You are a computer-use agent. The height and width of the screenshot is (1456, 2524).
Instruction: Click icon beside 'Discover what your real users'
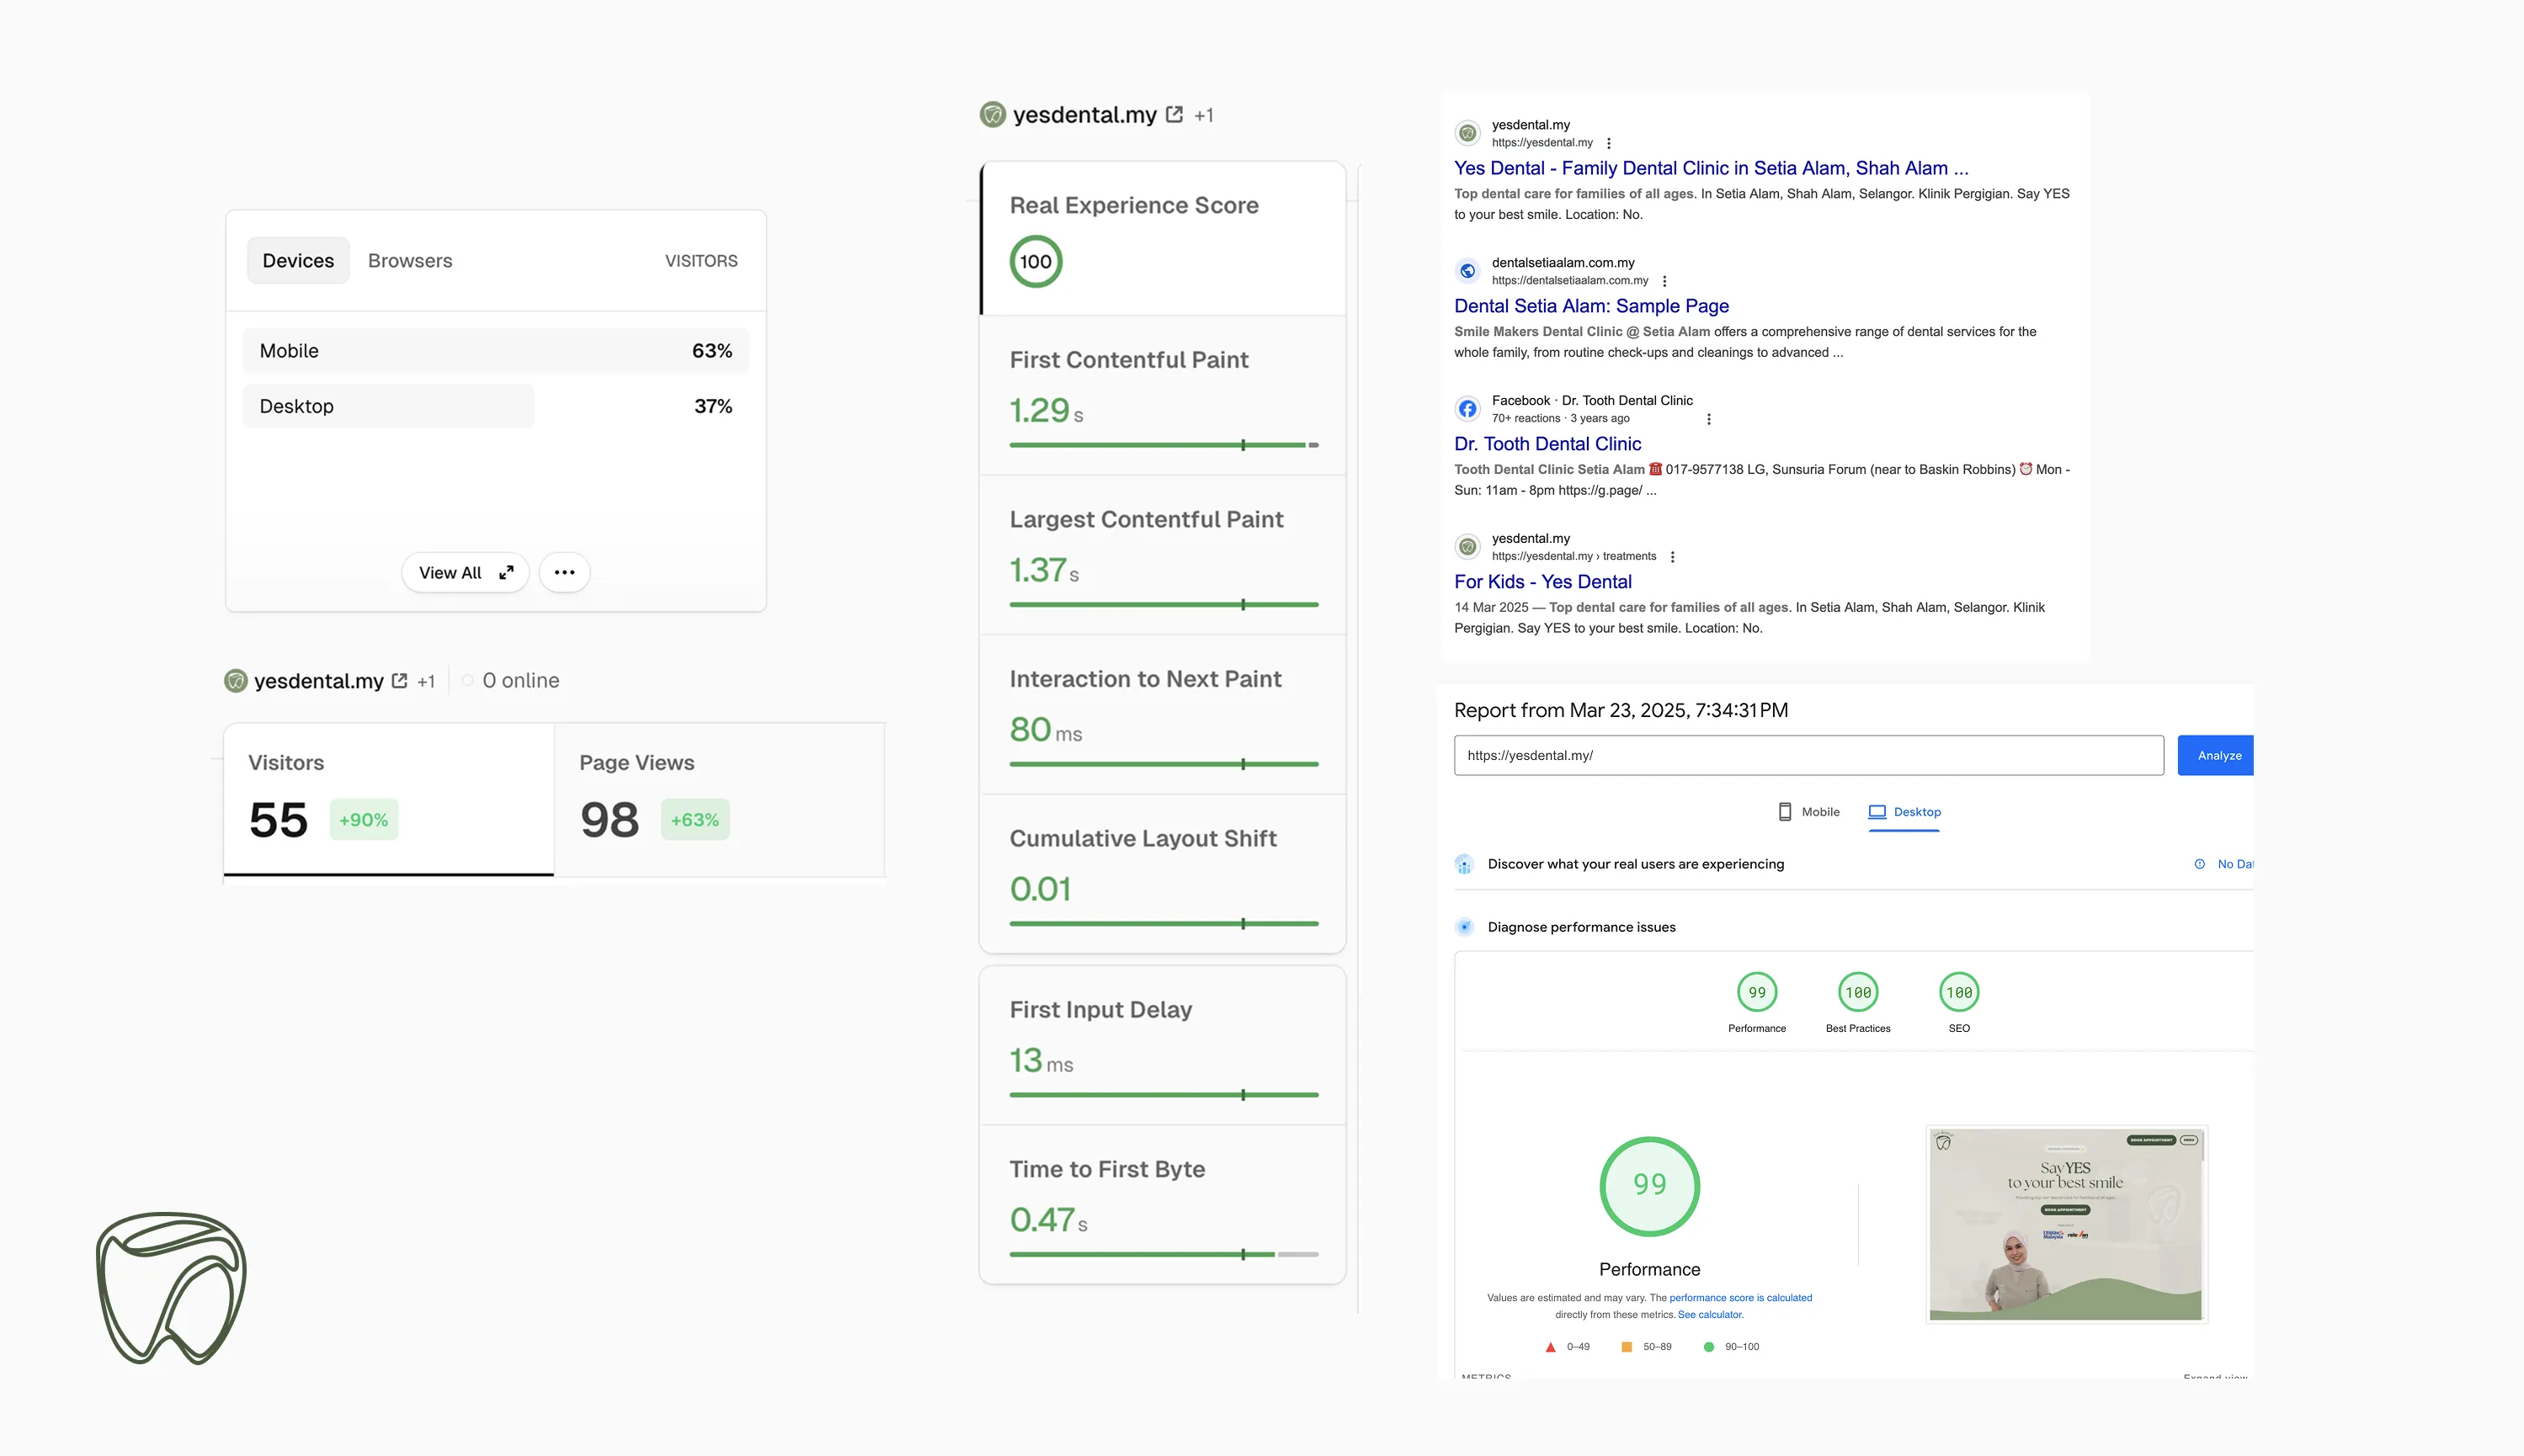1464,864
